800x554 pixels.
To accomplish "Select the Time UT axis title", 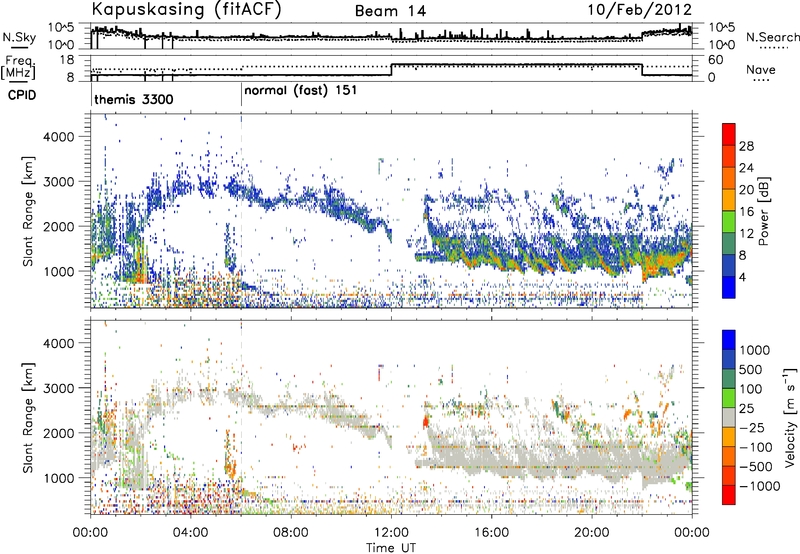I will pyautogui.click(x=391, y=548).
